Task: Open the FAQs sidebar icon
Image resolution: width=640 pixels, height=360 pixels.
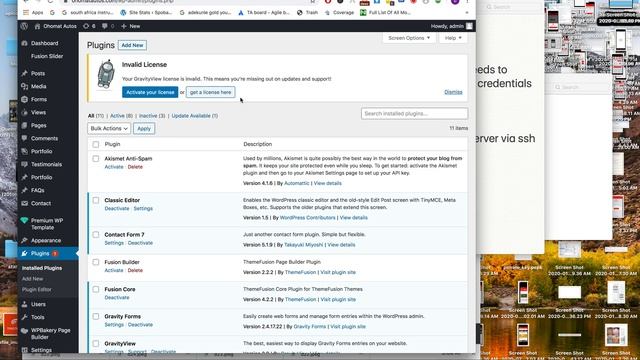Action: pyautogui.click(x=24, y=190)
